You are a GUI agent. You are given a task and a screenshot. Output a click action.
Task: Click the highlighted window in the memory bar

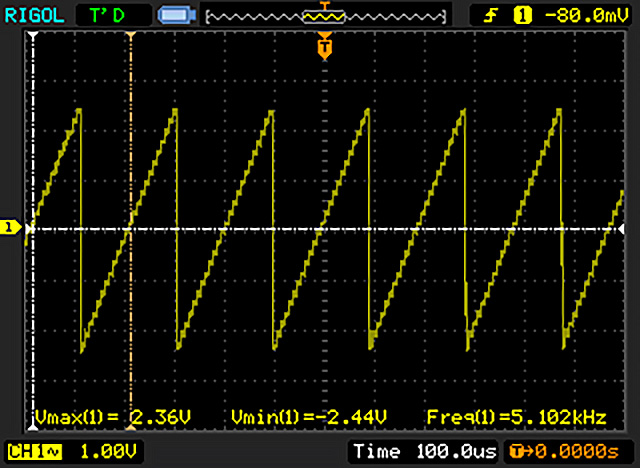pyautogui.click(x=323, y=15)
